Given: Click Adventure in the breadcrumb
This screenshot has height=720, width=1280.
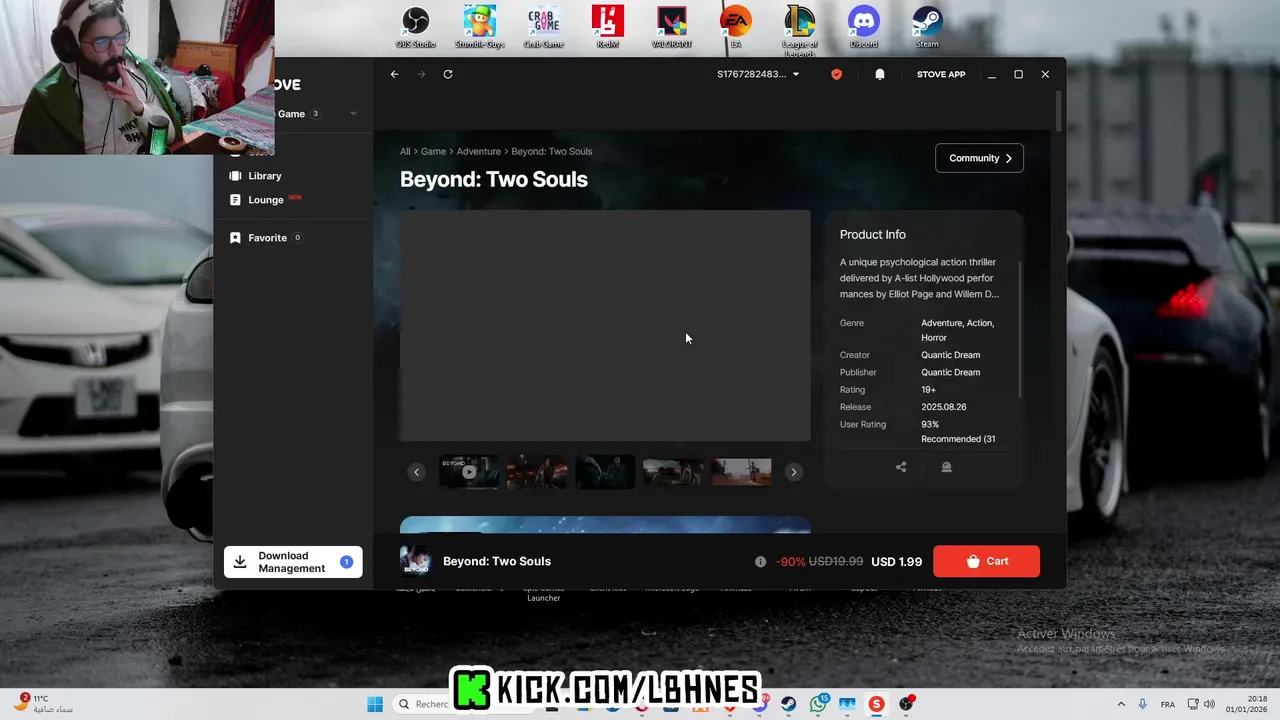Looking at the screenshot, I should coord(478,151).
